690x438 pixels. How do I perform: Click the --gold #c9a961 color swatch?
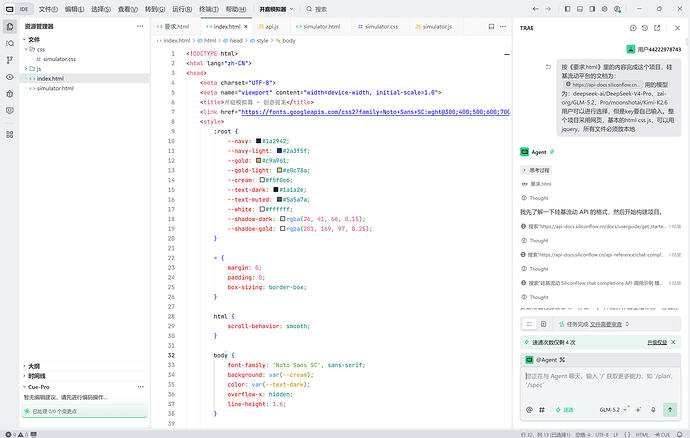[x=259, y=161]
